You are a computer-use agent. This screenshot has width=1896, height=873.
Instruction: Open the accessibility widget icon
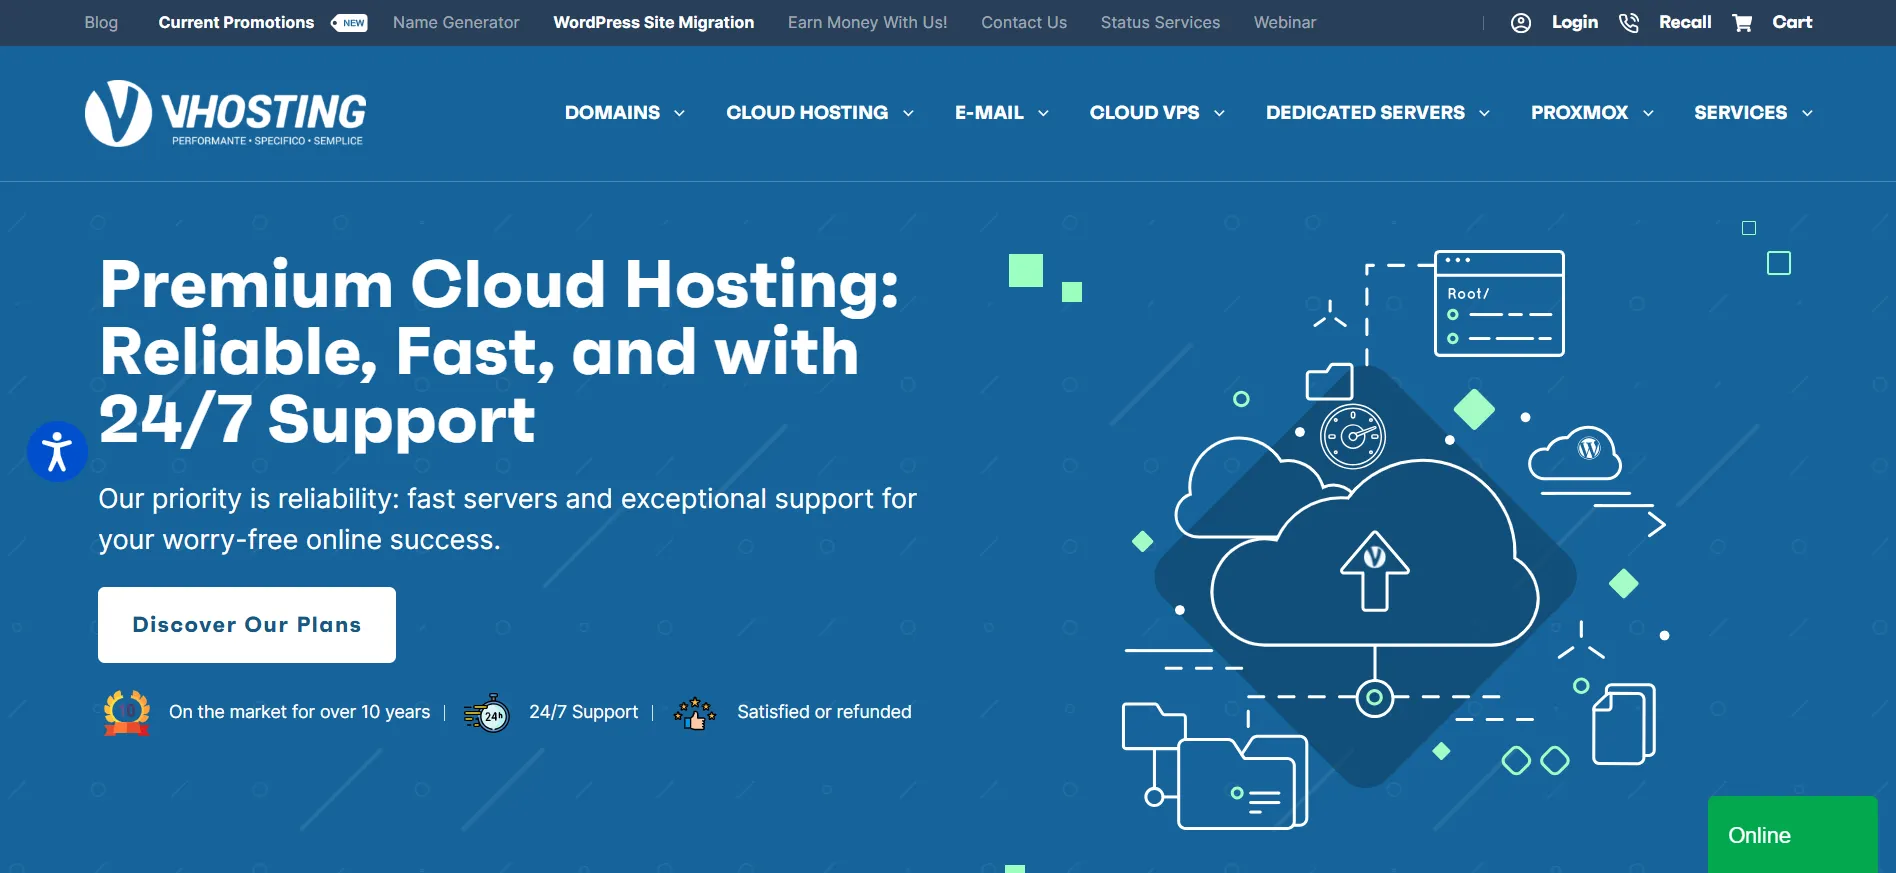click(x=57, y=452)
